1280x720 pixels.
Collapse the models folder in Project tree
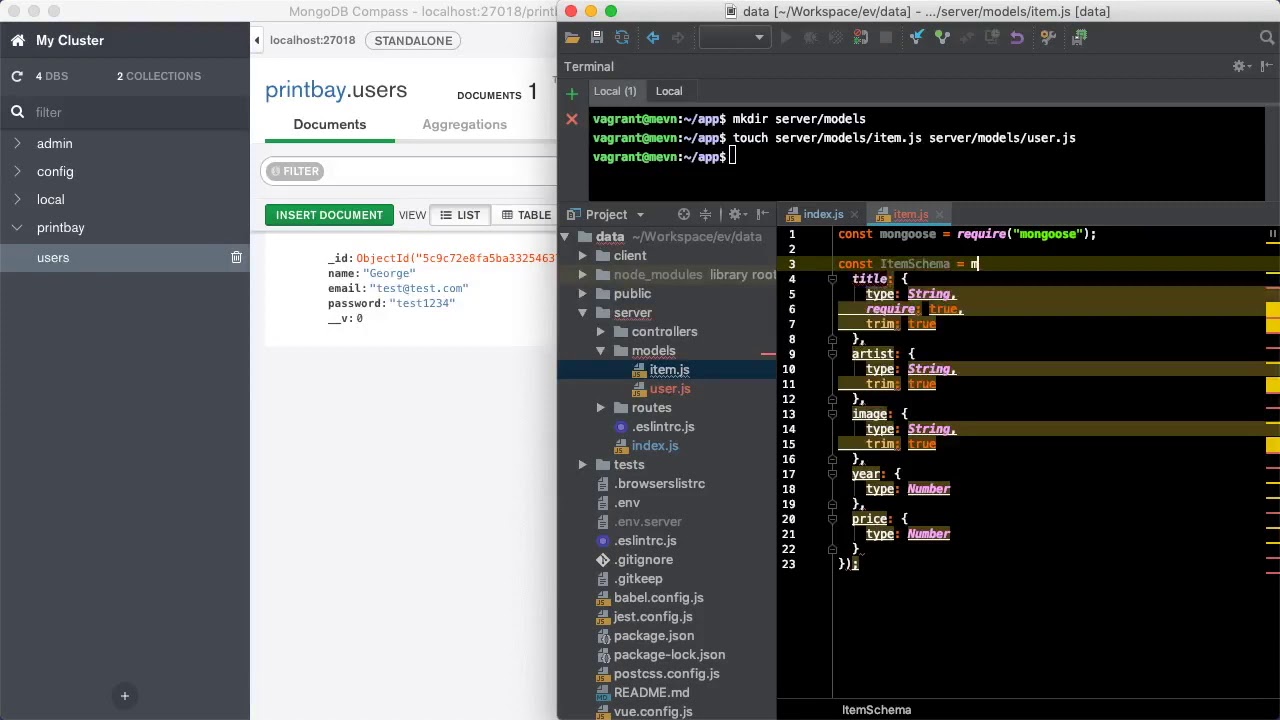(601, 351)
